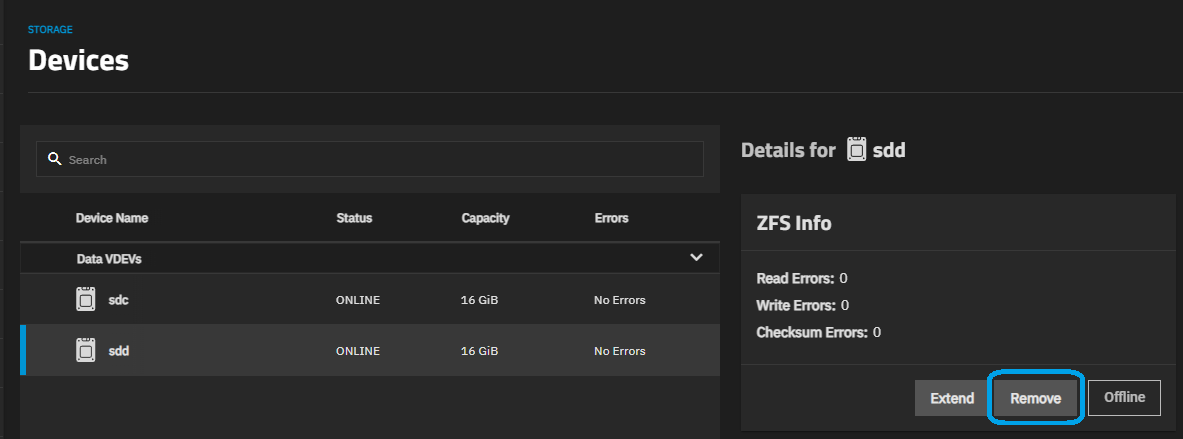Click the ZFS Info card heading
This screenshot has height=439, width=1183.
(x=794, y=223)
